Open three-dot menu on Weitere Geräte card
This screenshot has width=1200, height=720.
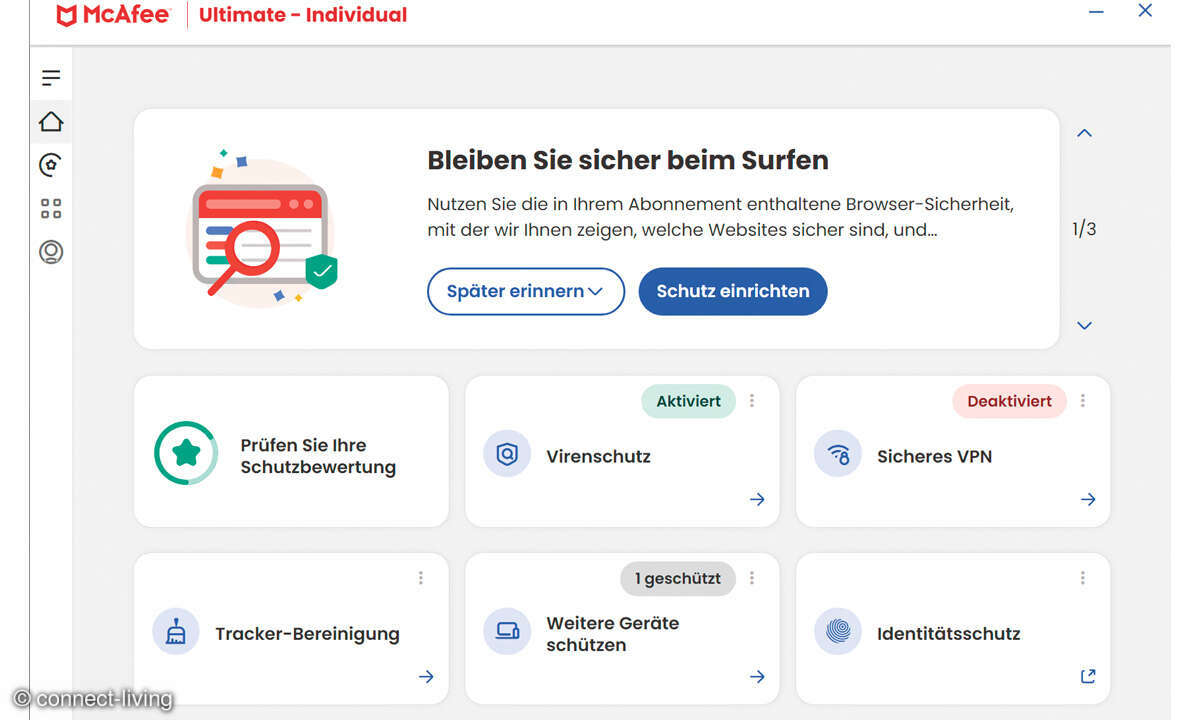click(x=752, y=578)
